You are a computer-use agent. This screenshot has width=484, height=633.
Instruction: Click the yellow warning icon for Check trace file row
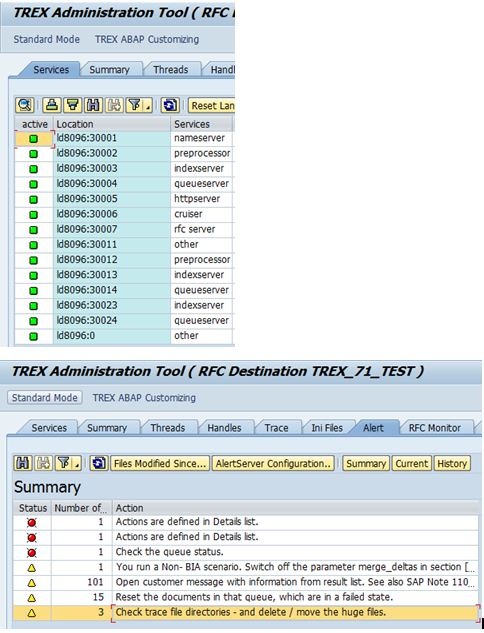pyautogui.click(x=32, y=613)
